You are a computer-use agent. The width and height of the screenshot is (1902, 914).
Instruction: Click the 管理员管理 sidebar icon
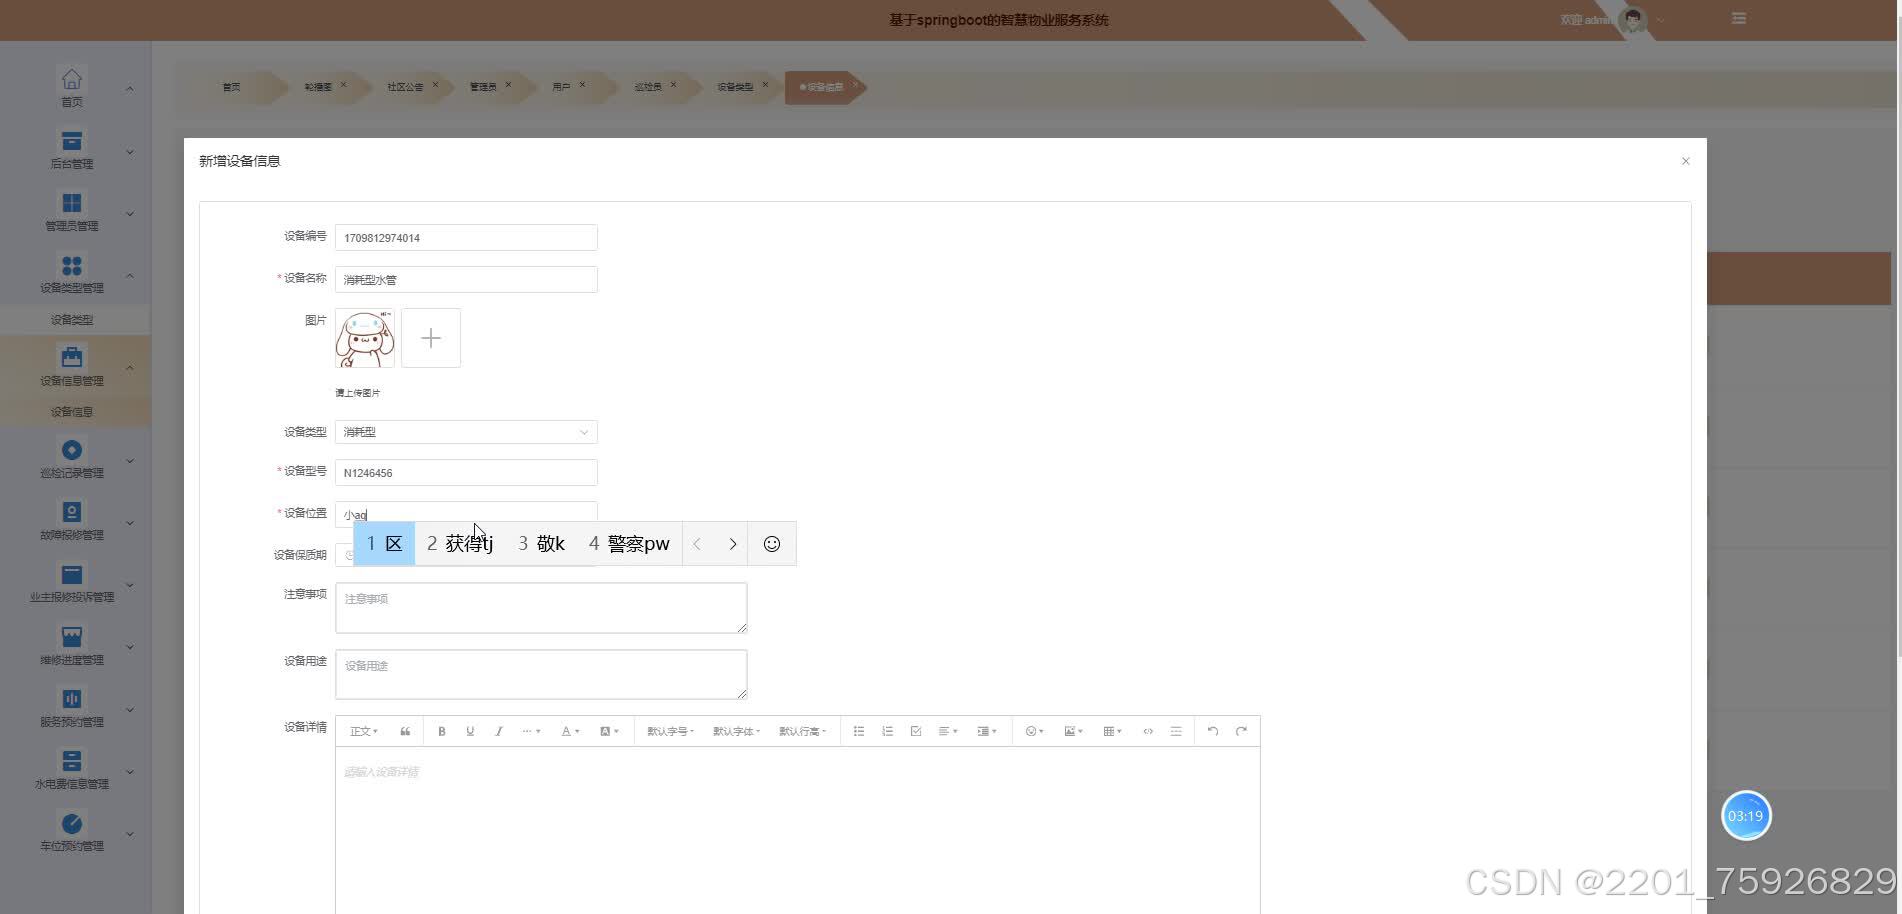(x=72, y=203)
